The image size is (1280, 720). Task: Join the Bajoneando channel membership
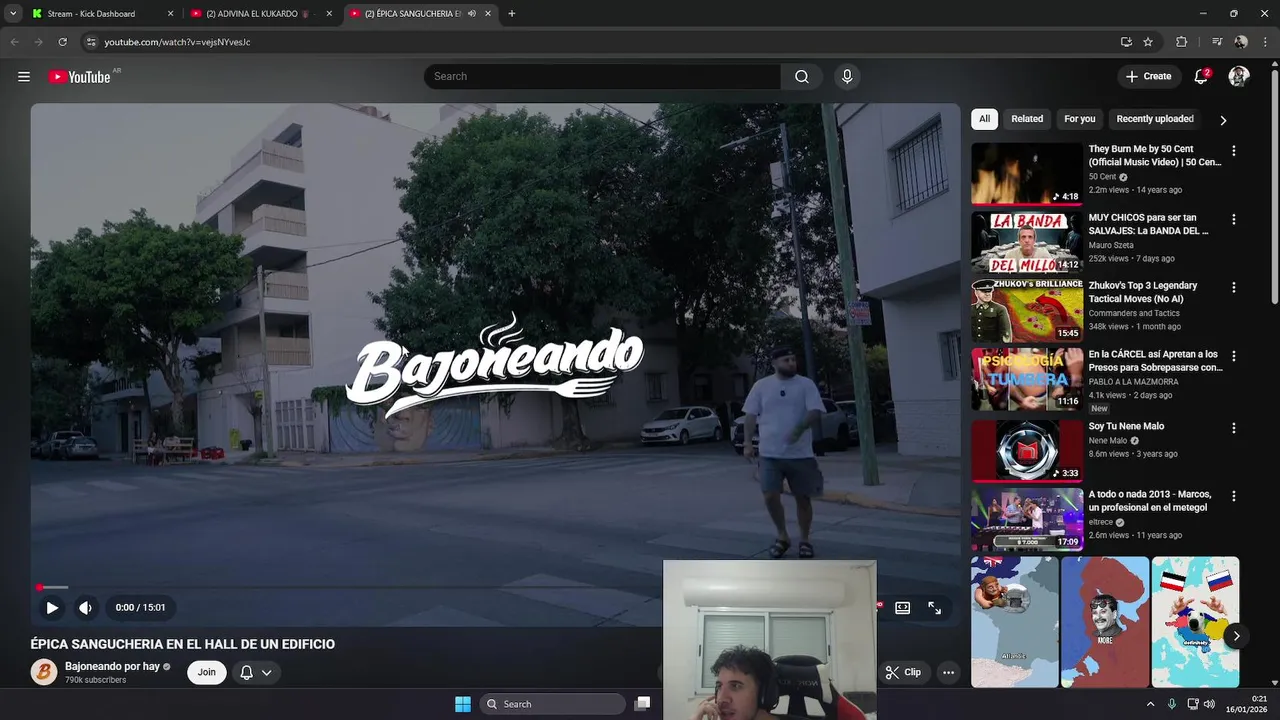click(206, 672)
